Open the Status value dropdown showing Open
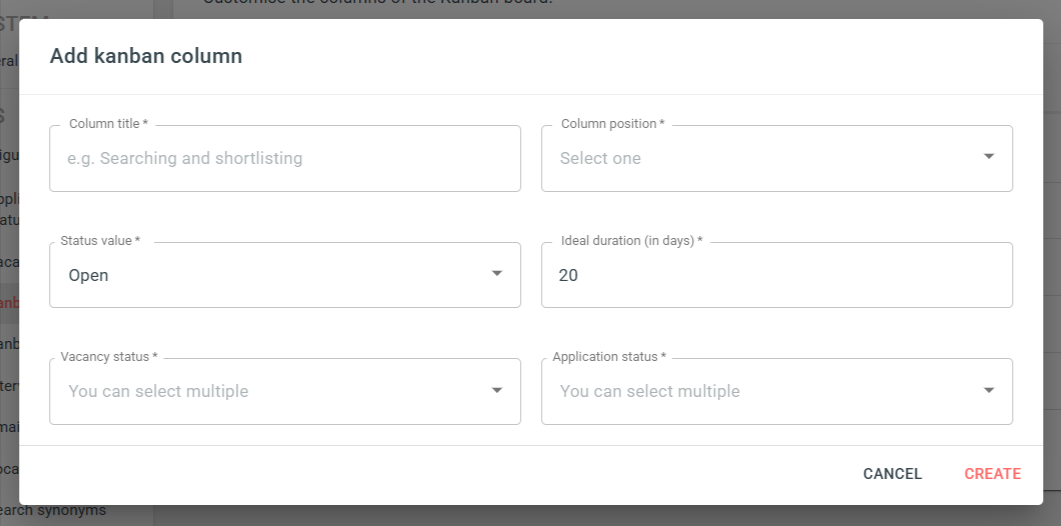This screenshot has height=526, width=1061. pos(285,275)
